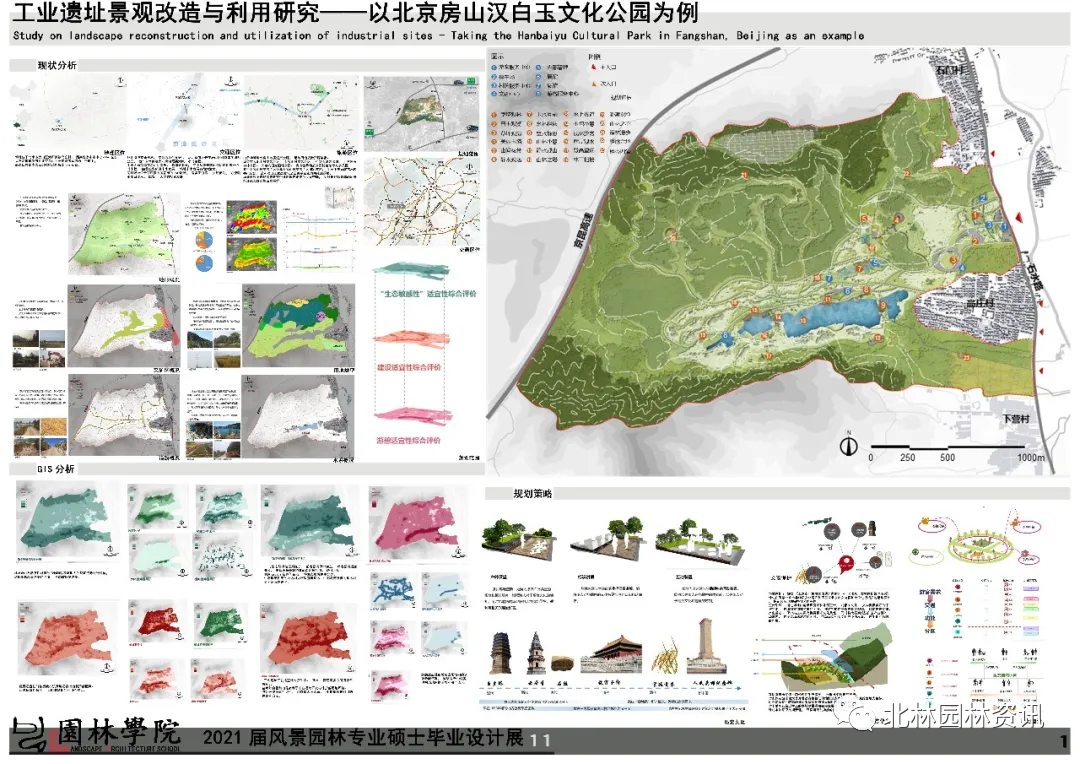Click the teal and yellow vegetation classification map

[x=298, y=325]
